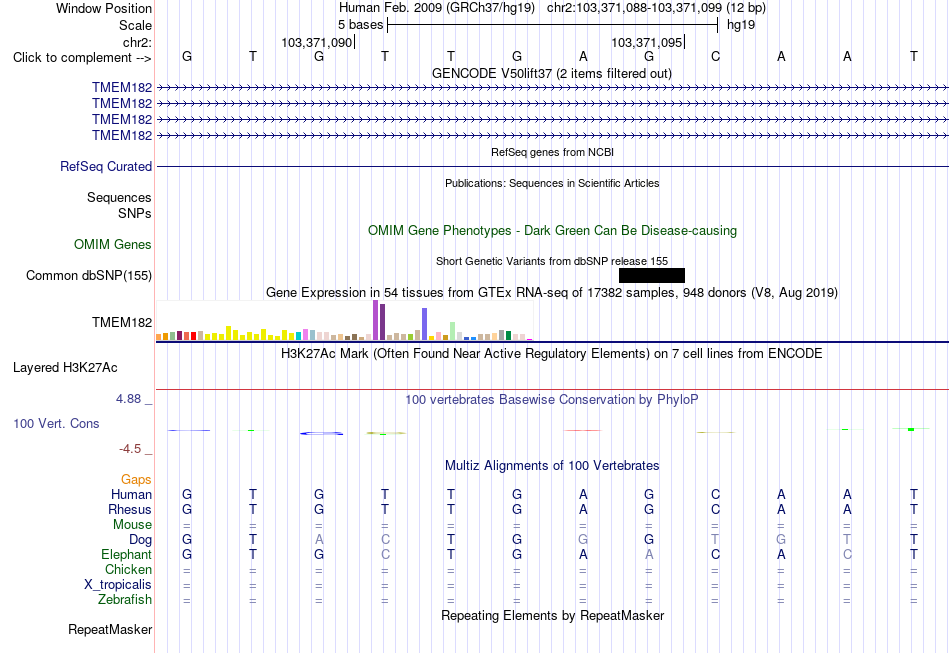The width and height of the screenshot is (950, 653).
Task: Click the '103,371,095' coordinate marker
Action: pyautogui.click(x=646, y=42)
